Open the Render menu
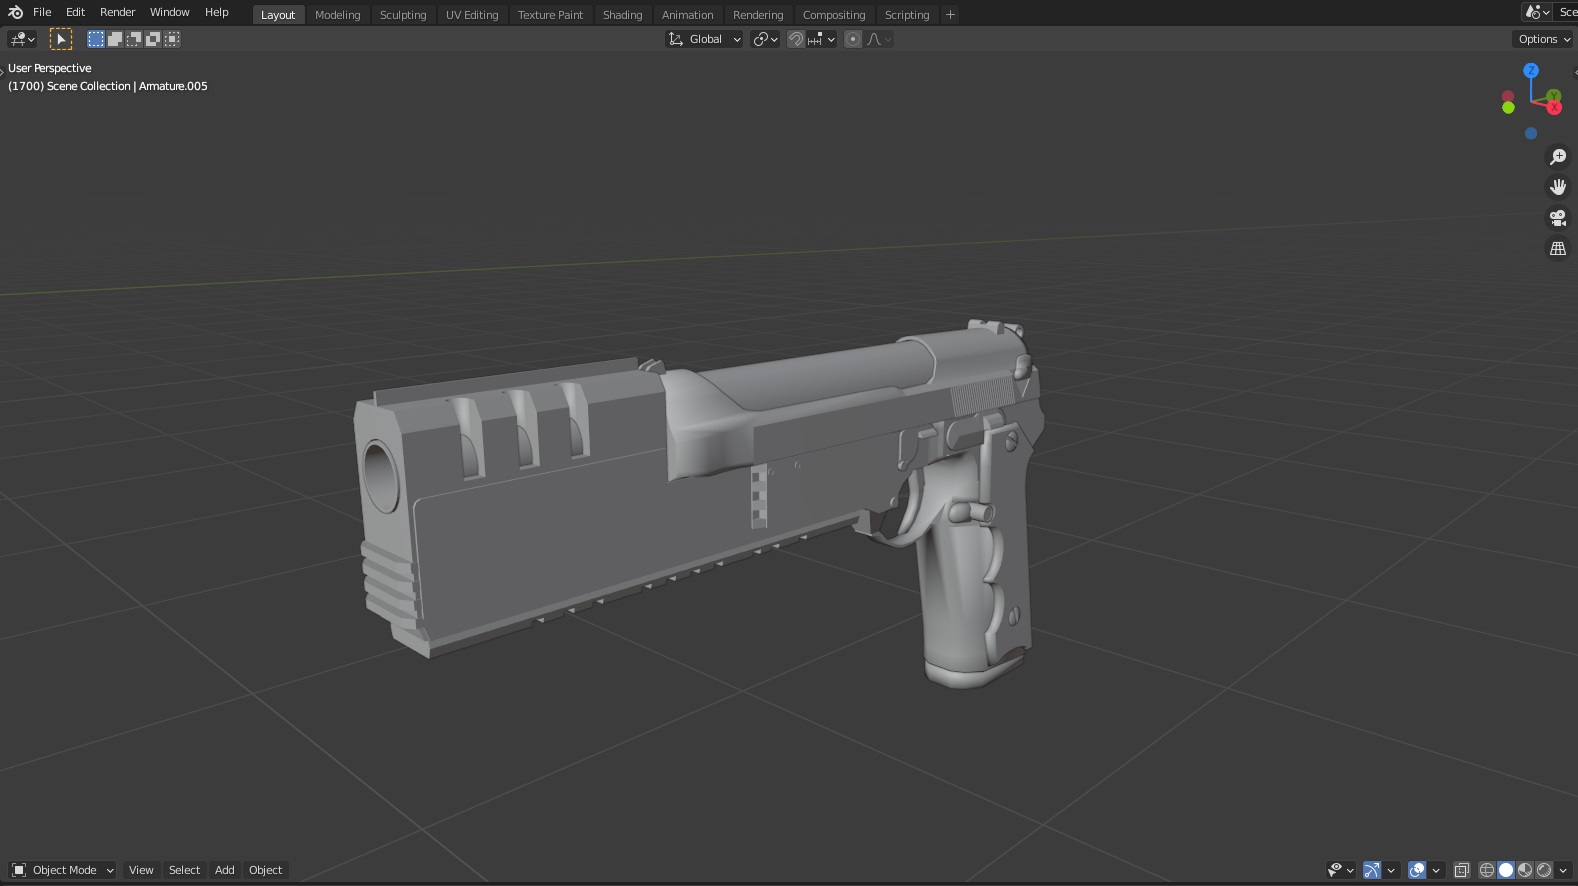The image size is (1578, 886). (117, 12)
